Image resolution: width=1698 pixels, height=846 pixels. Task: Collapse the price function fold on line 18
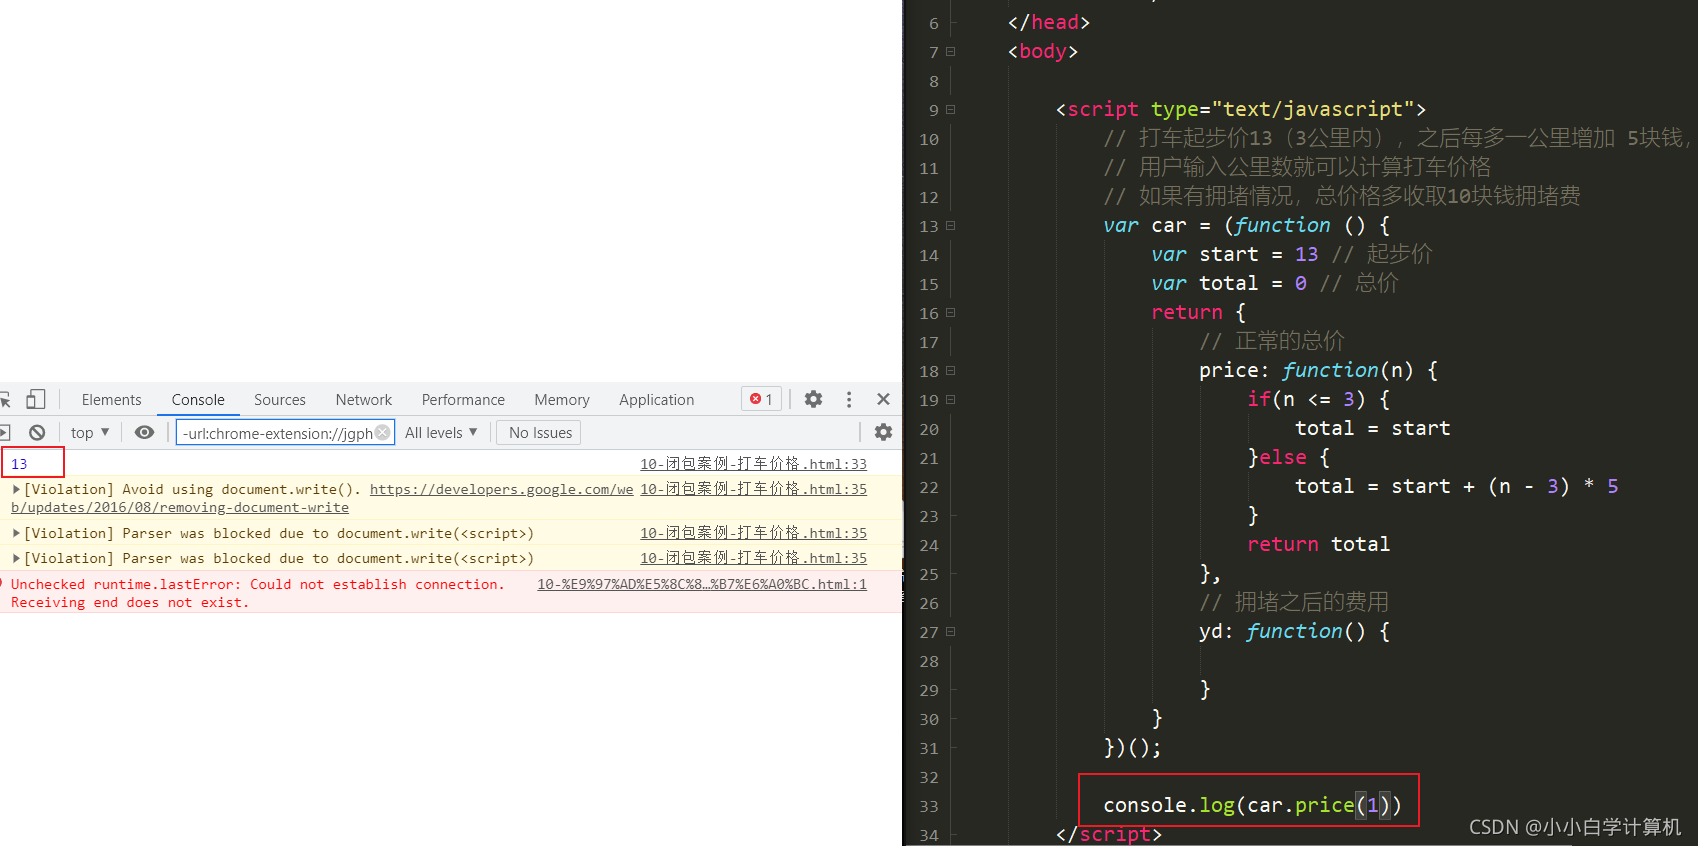(x=950, y=370)
